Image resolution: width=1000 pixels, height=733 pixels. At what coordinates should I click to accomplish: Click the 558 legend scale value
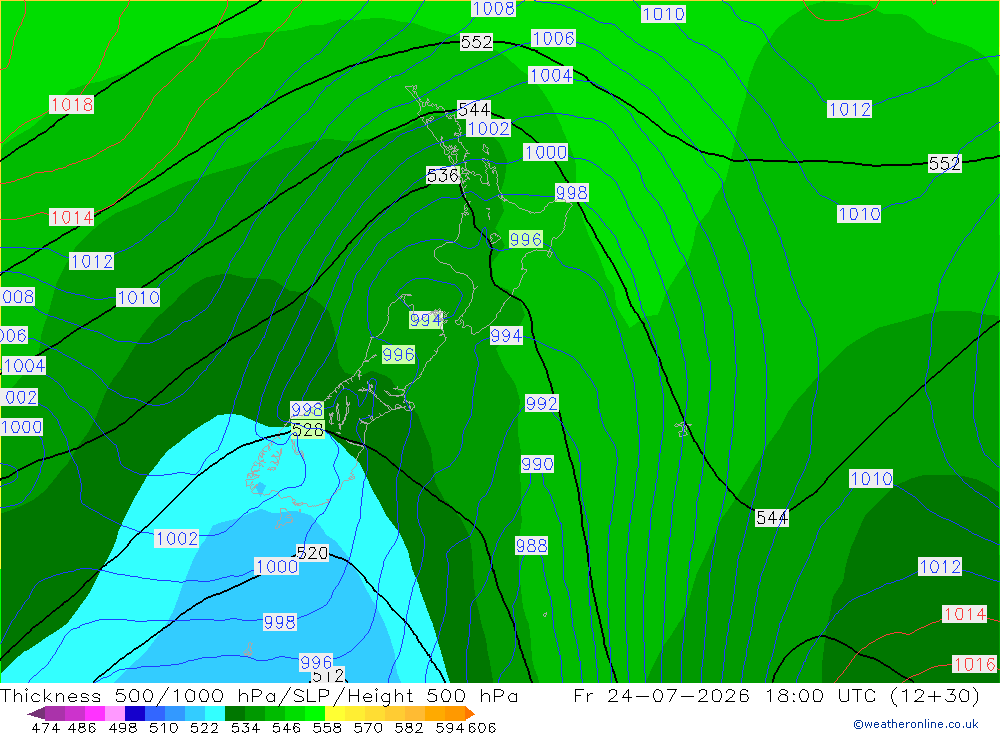(327, 727)
